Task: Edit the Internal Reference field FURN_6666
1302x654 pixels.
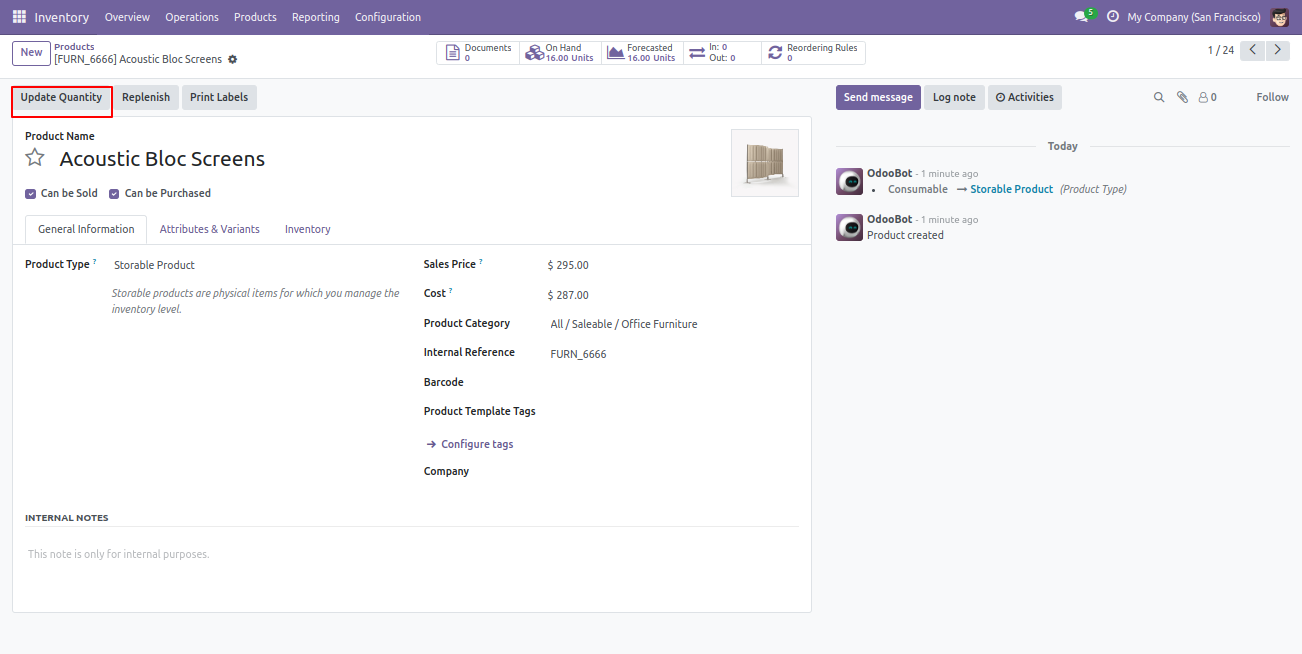Action: [673, 354]
